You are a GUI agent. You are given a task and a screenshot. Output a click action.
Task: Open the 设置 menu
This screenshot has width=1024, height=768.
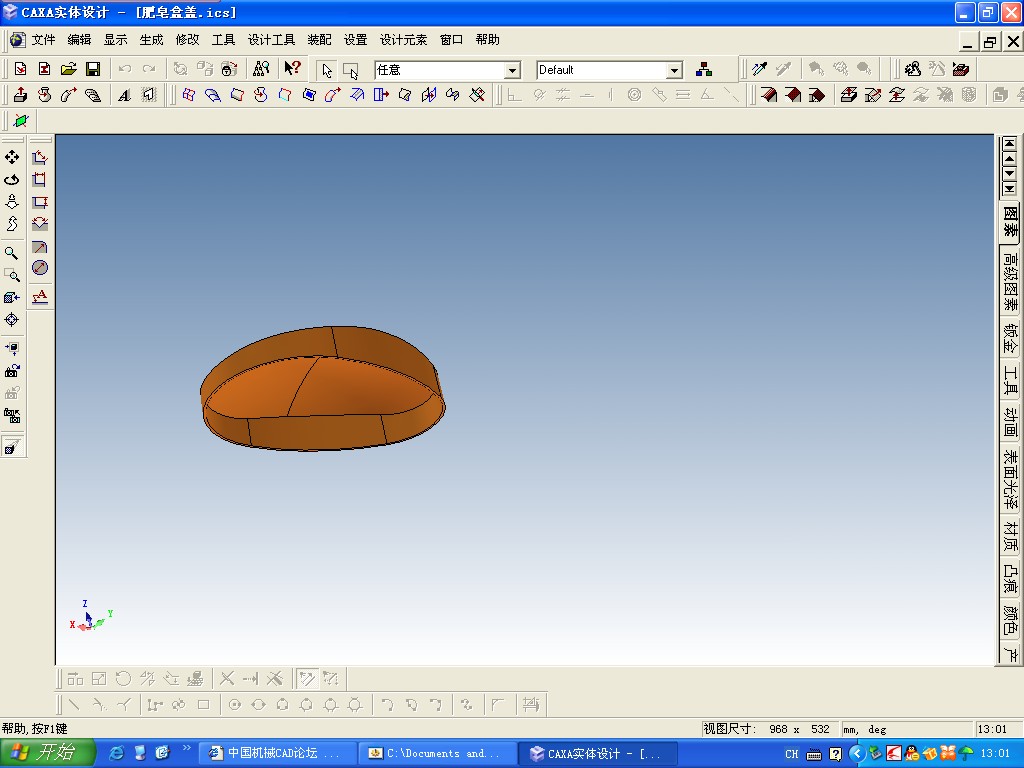point(355,40)
